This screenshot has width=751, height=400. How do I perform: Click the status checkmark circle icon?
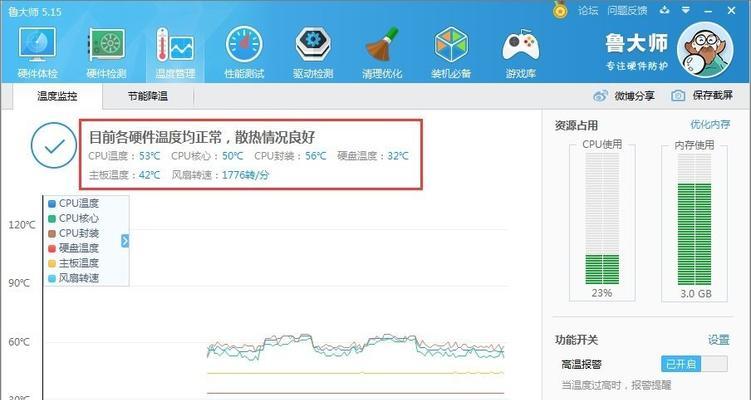point(54,146)
